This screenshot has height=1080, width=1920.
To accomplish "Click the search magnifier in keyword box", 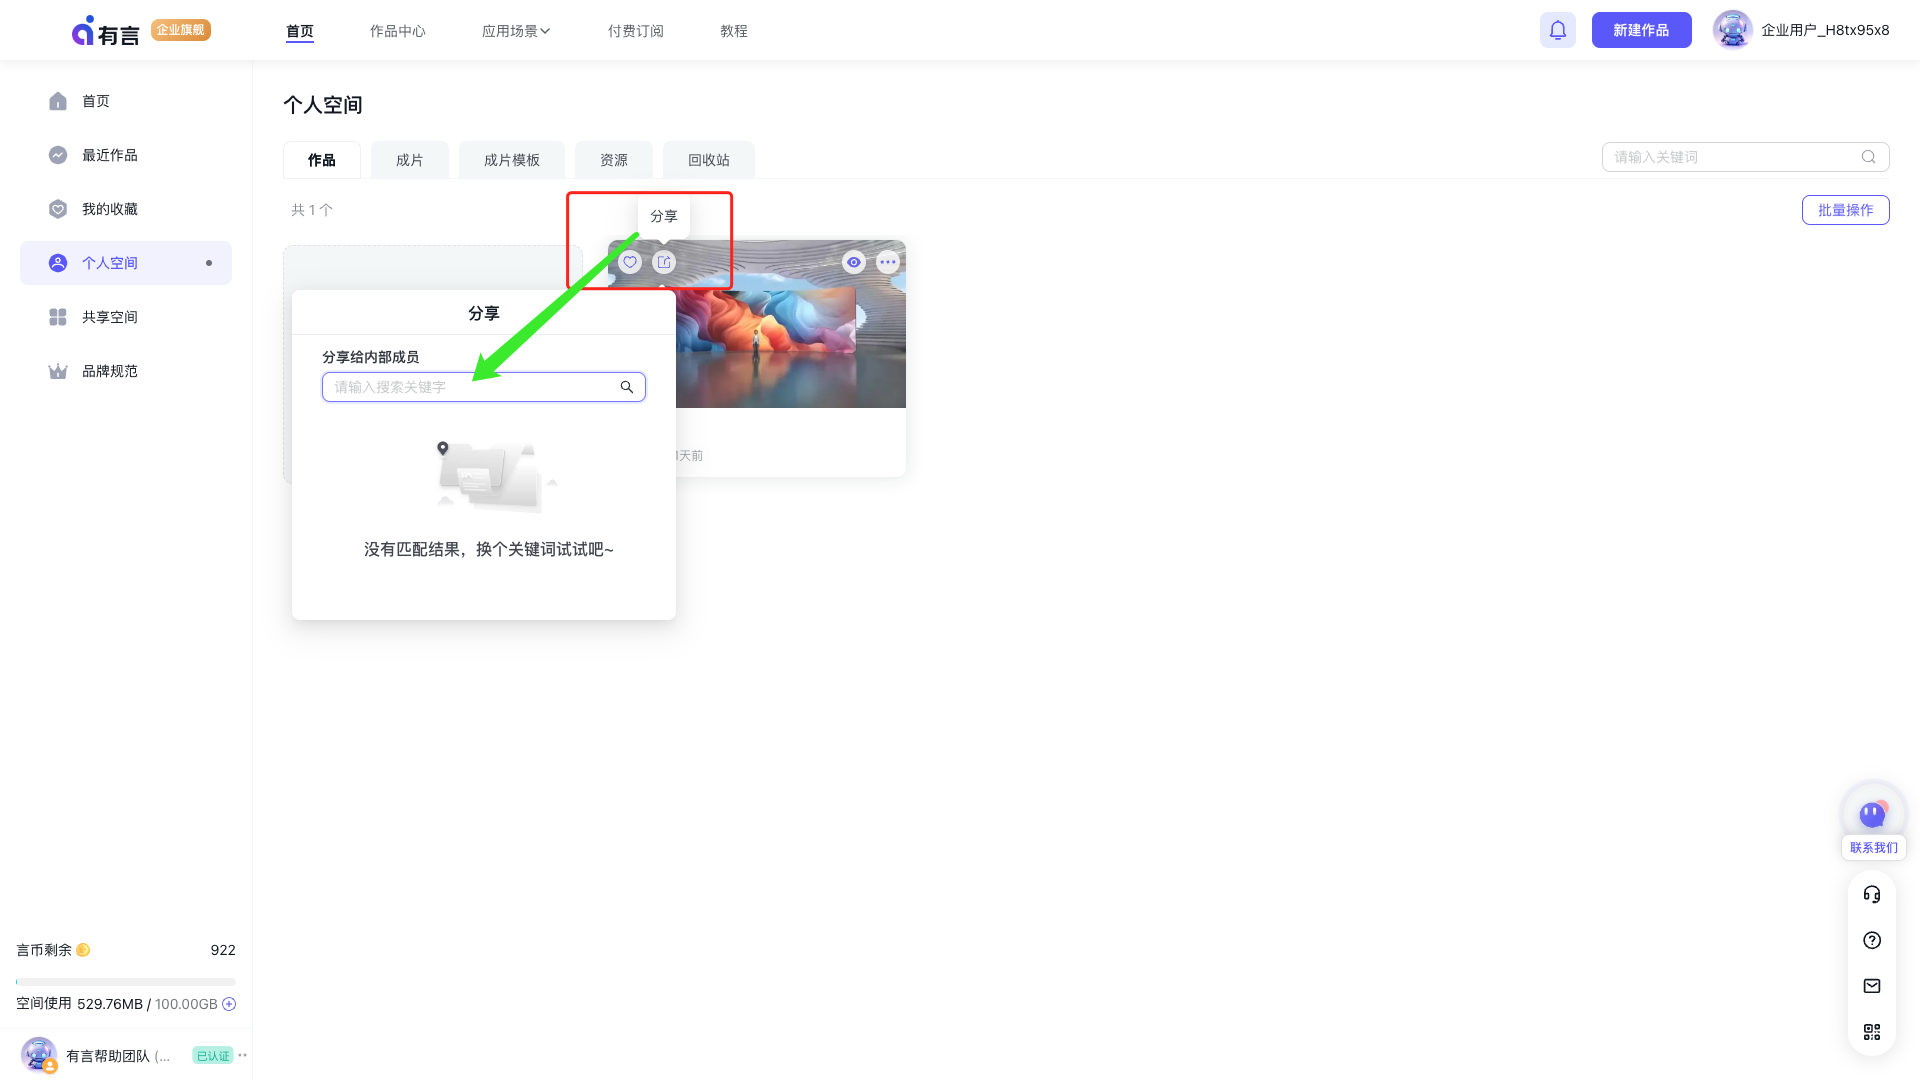I will tap(1868, 157).
